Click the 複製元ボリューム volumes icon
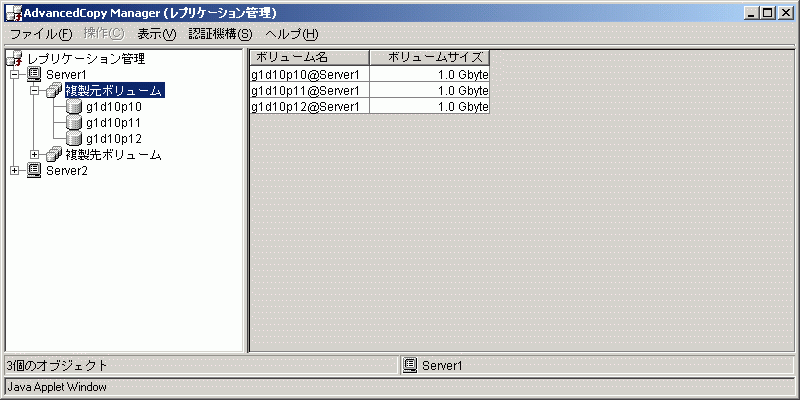The width and height of the screenshot is (800, 400). pyautogui.click(x=54, y=91)
